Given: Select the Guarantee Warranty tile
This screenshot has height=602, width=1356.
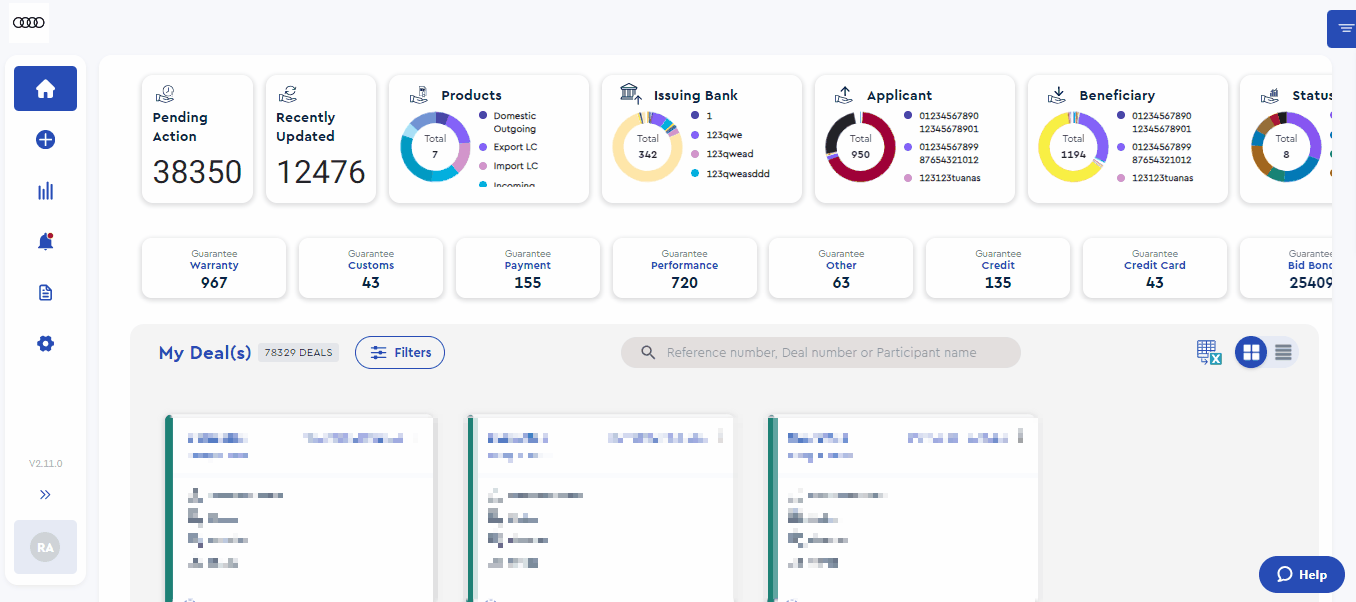Looking at the screenshot, I should pyautogui.click(x=214, y=268).
